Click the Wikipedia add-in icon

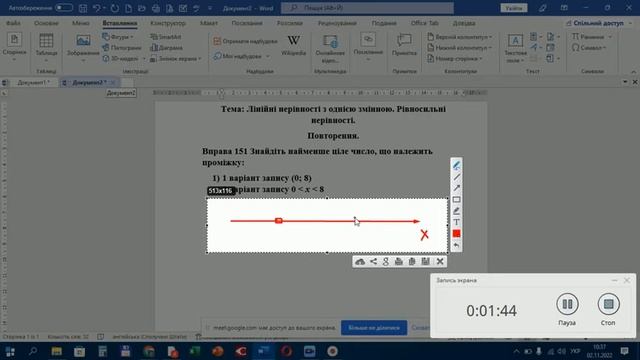point(293,46)
